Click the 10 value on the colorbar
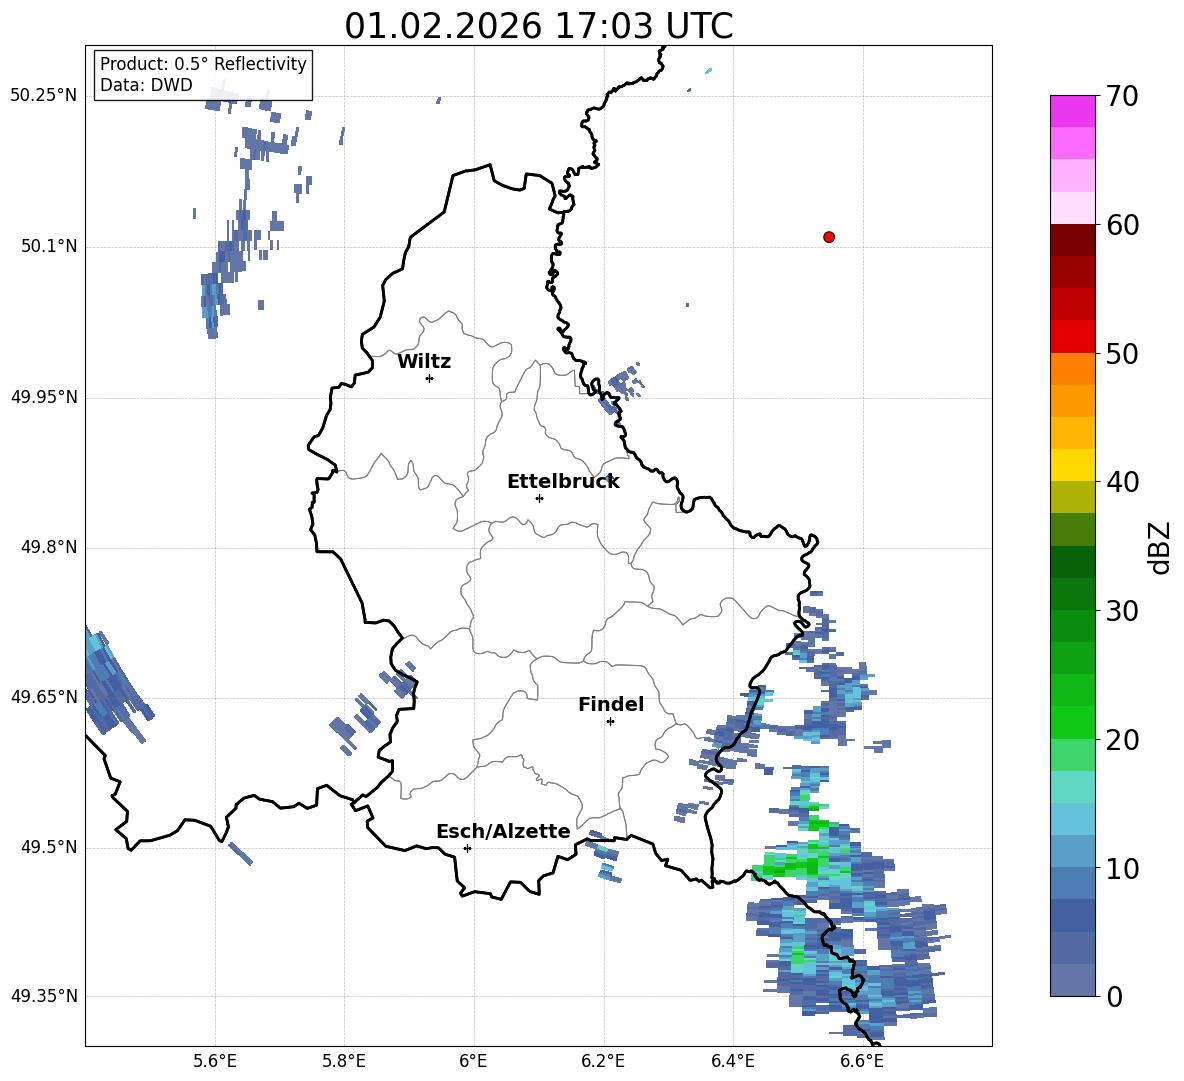Viewport: 1184px width, 1081px height. 1122,868
